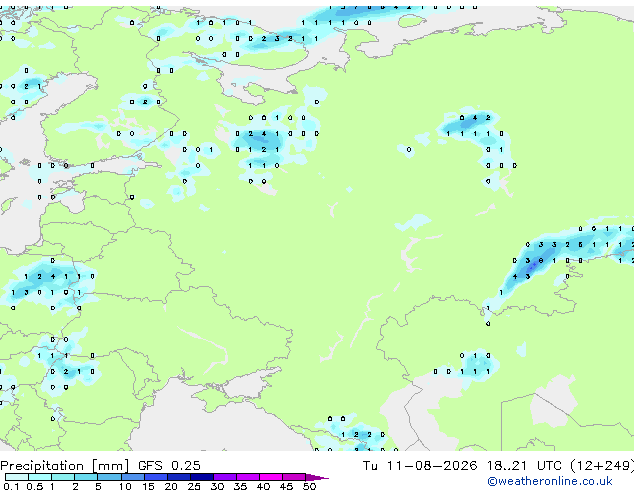Select the 45–50 mm legend swatch
The image size is (634, 490).
(x=294, y=477)
